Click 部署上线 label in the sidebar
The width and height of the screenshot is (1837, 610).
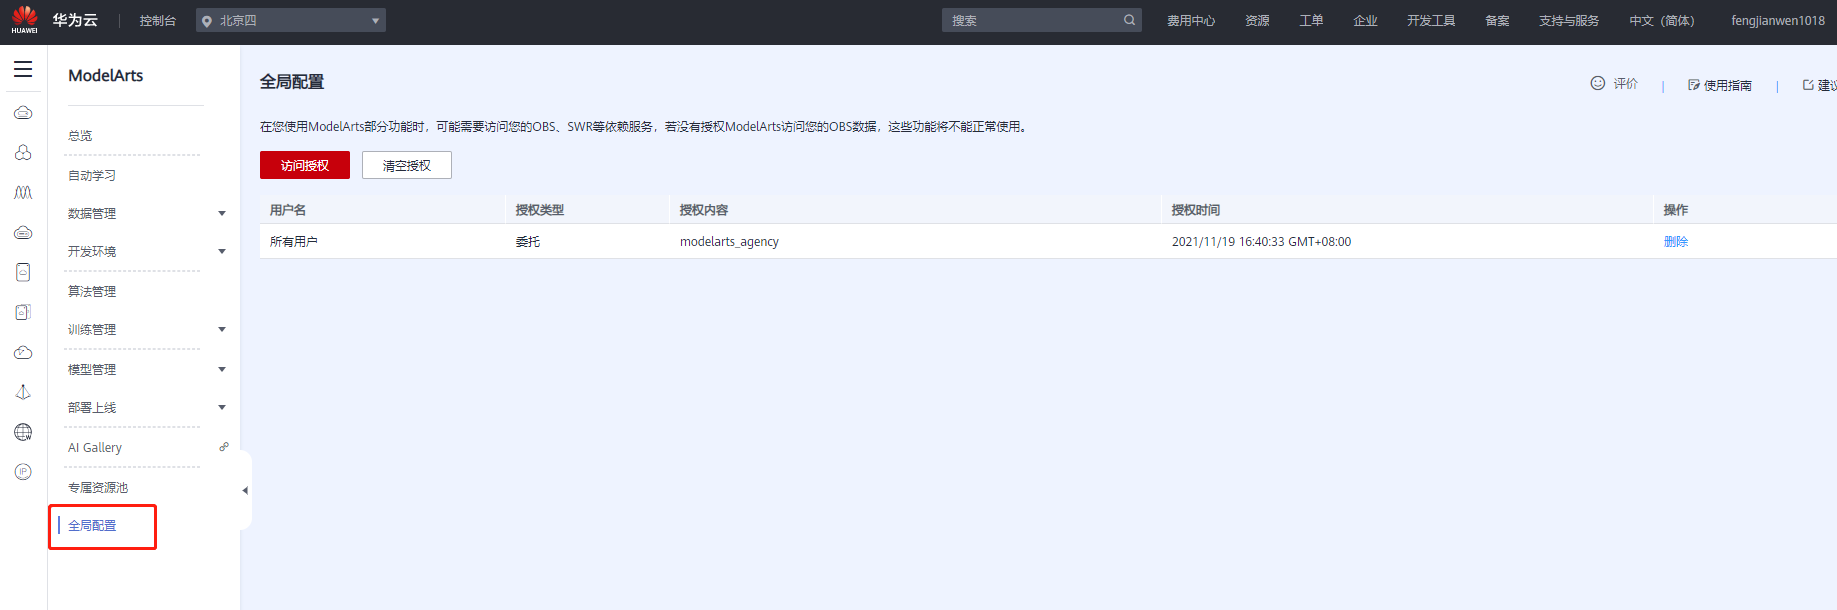(92, 407)
